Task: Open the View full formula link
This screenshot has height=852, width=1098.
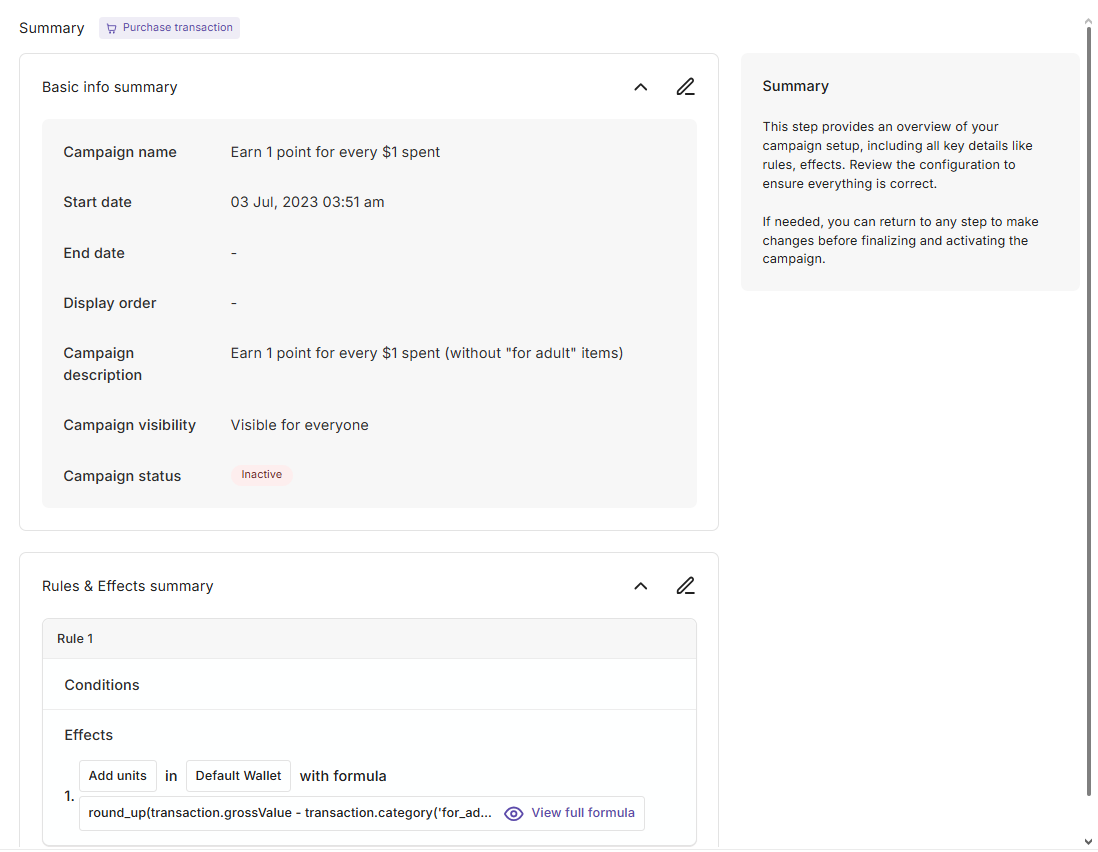Action: (582, 813)
